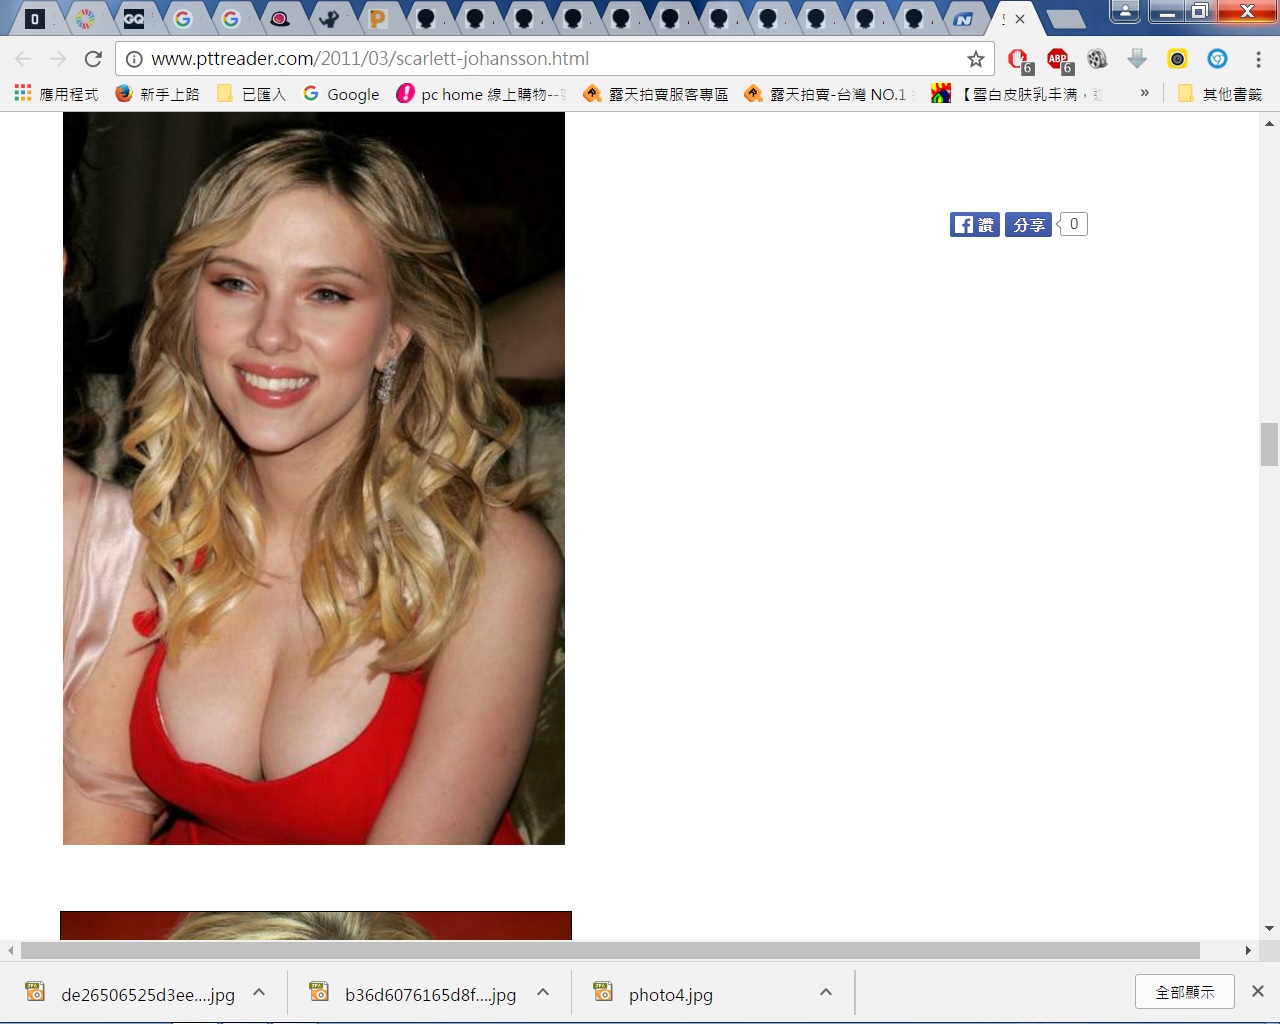The height and width of the screenshot is (1024, 1280).
Task: Expand options for de26506525d3ee jpg download
Action: 259,992
